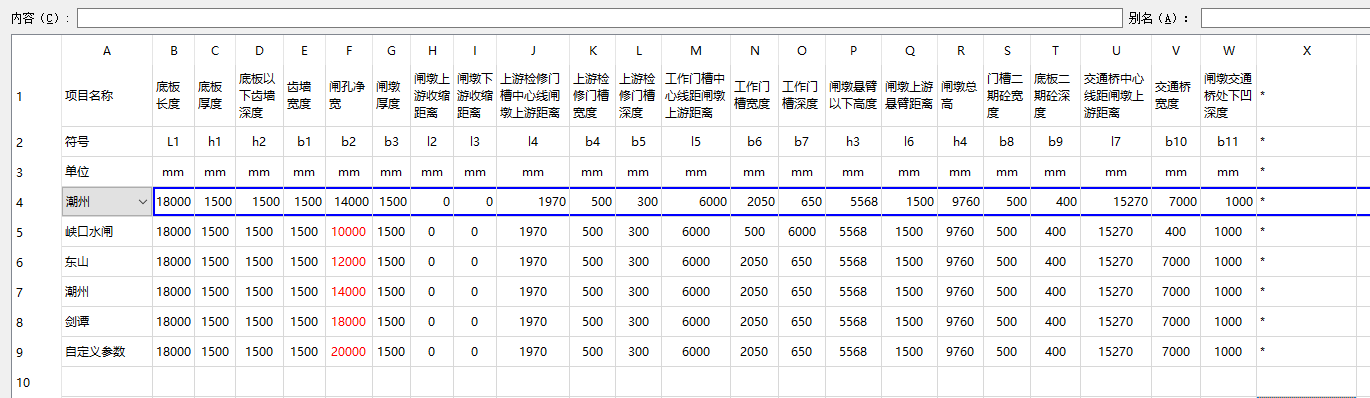
Task: Select the 潮州 name cell in row 7
Action: tap(107, 292)
